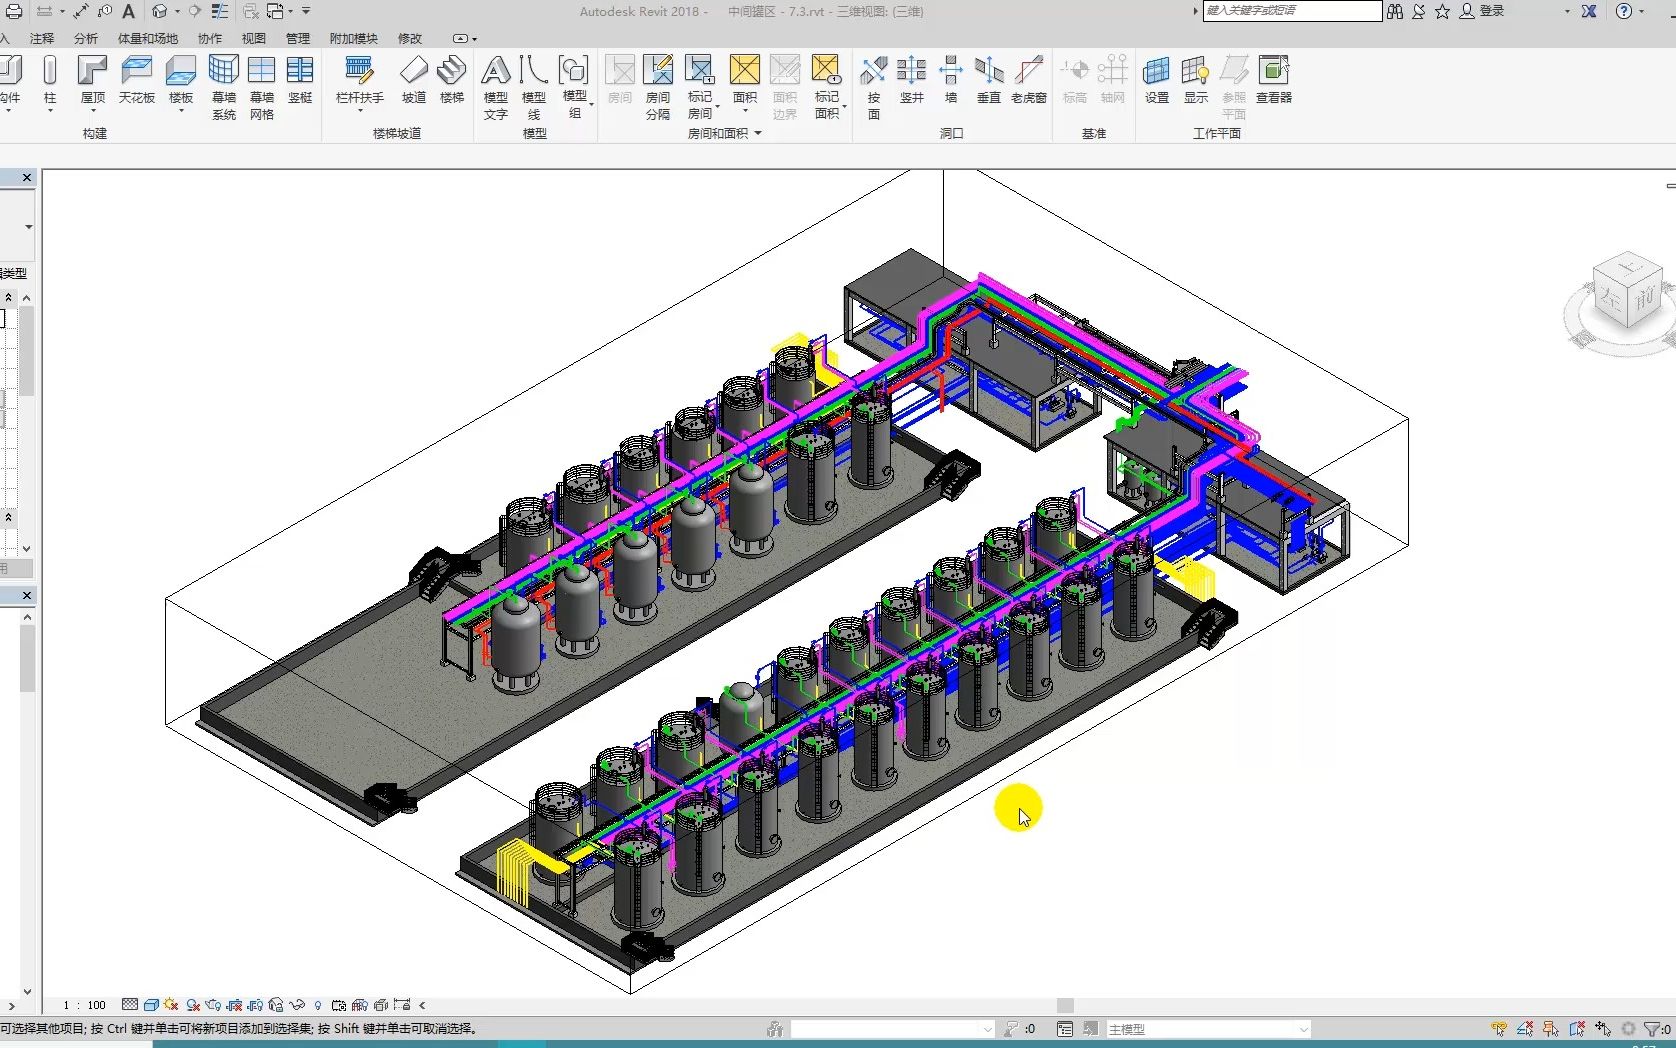
Task: Switch to the 视图 ribbon tab
Action: [x=253, y=38]
